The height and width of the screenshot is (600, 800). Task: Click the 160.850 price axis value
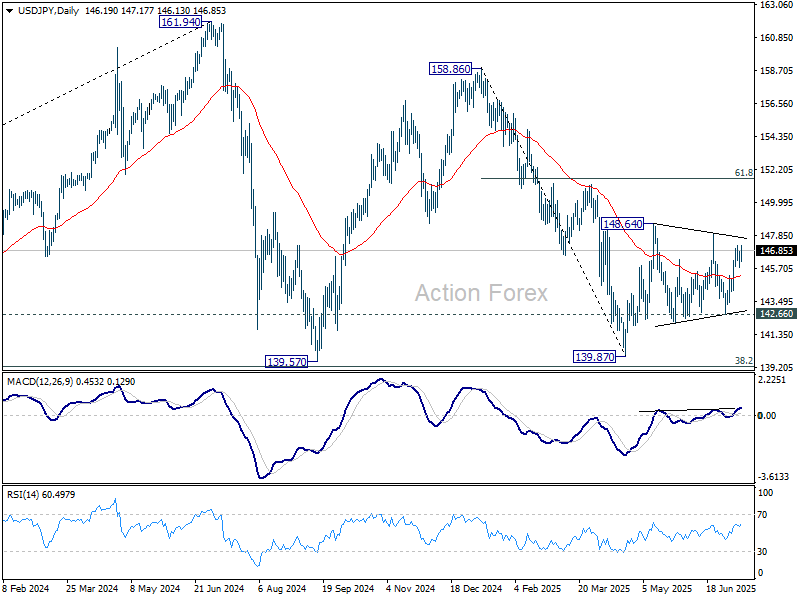pyautogui.click(x=776, y=38)
